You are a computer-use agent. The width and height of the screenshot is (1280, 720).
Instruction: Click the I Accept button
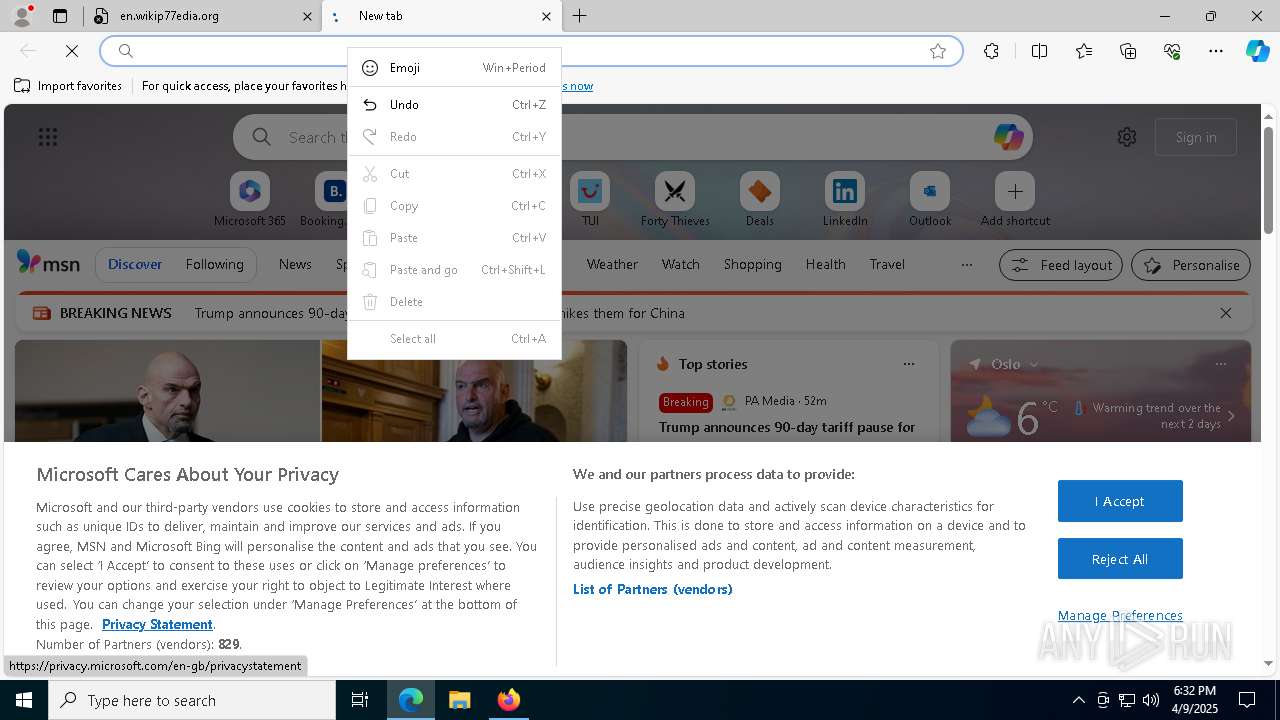click(1120, 501)
